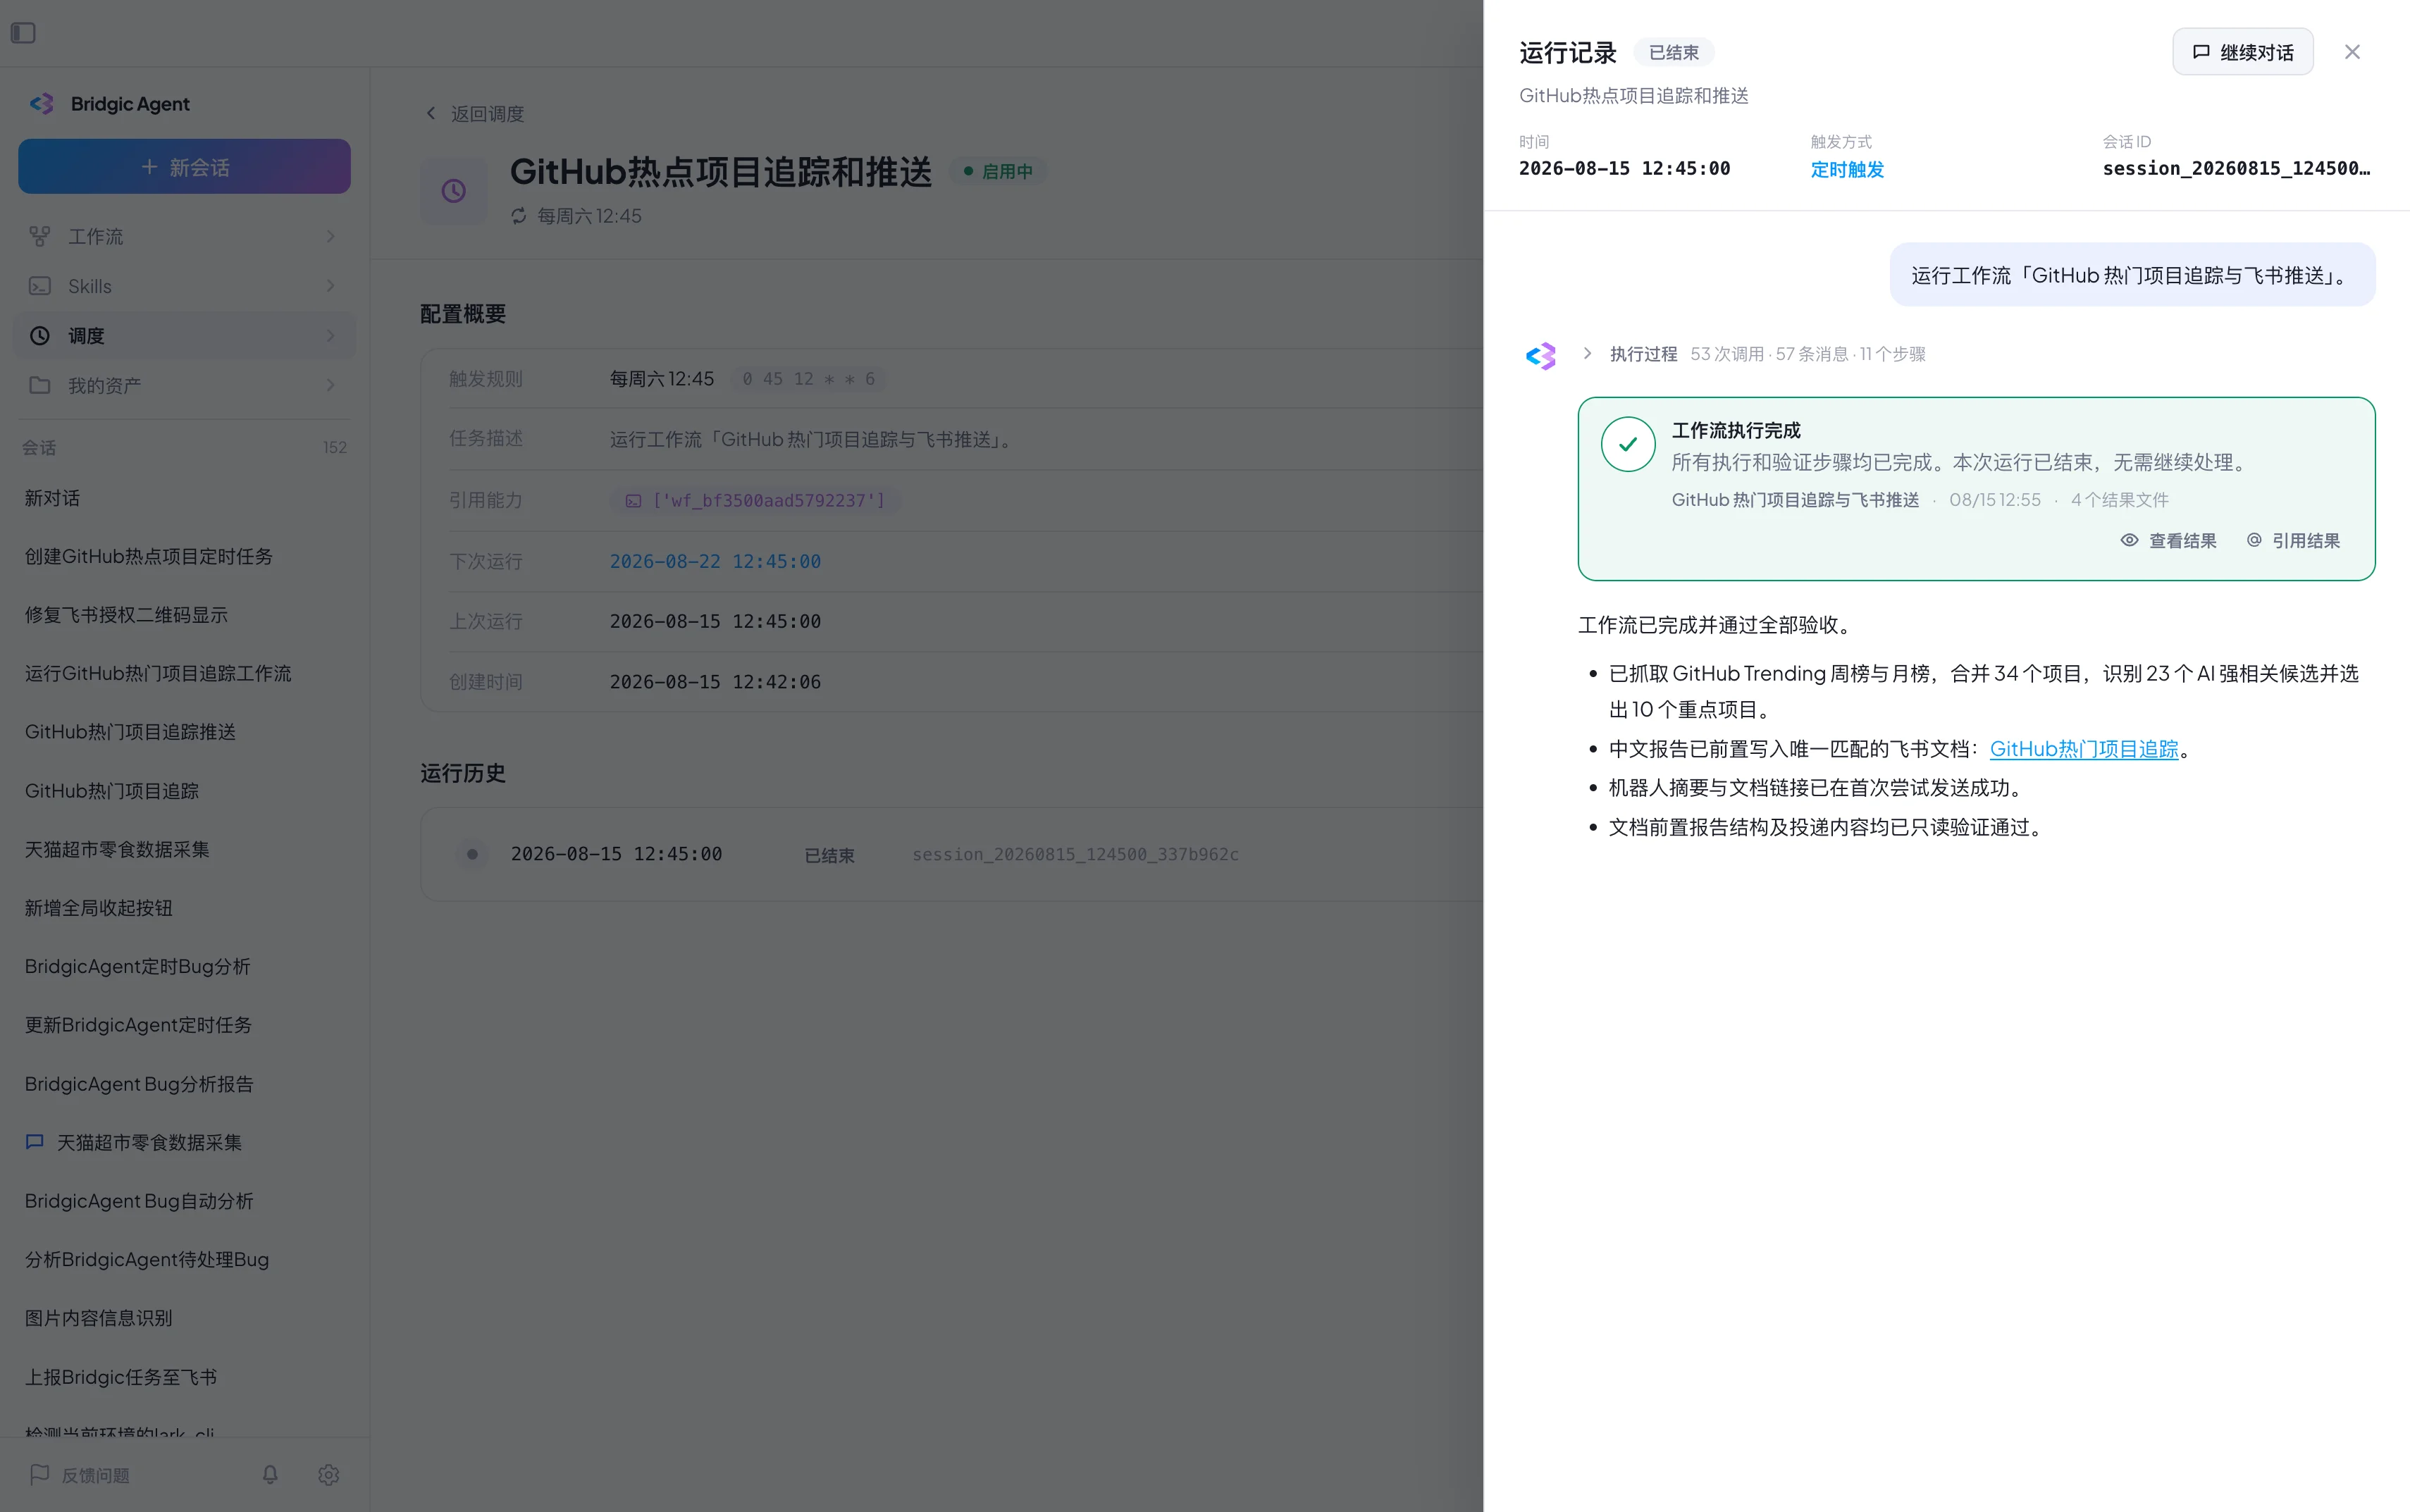Click the terminal icon beside Skills

[x=40, y=286]
